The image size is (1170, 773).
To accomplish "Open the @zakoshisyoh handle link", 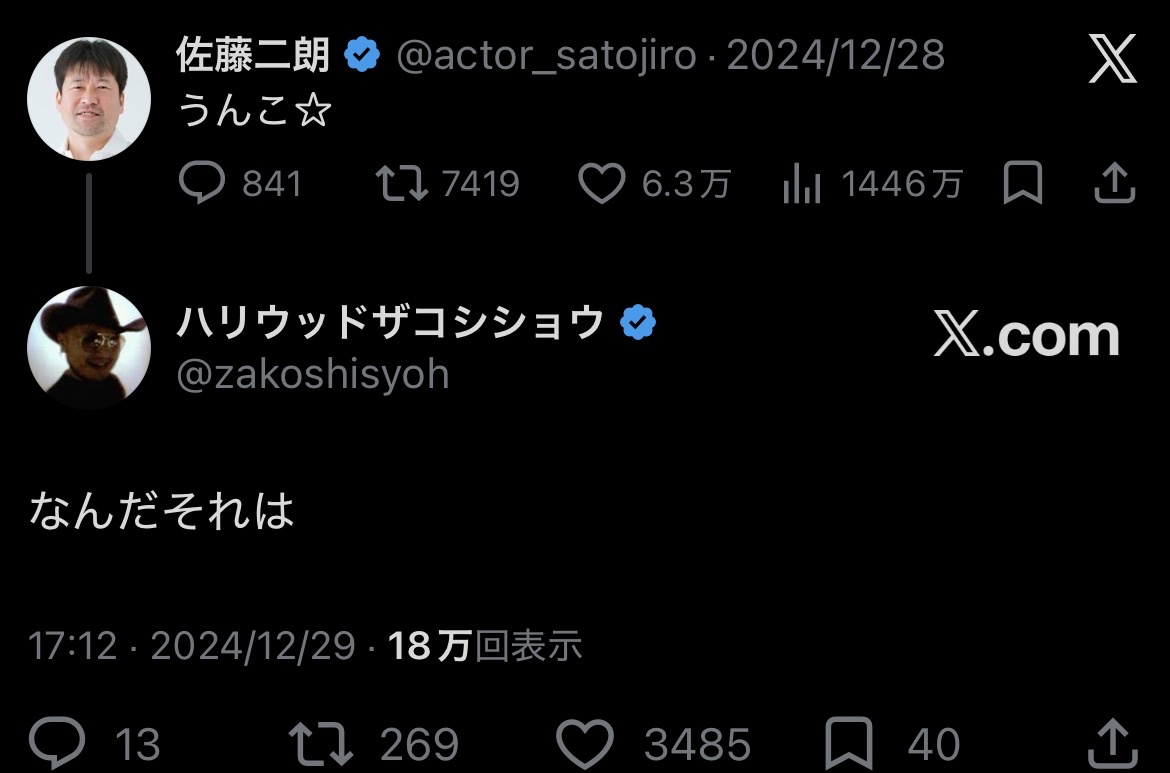I will [313, 374].
